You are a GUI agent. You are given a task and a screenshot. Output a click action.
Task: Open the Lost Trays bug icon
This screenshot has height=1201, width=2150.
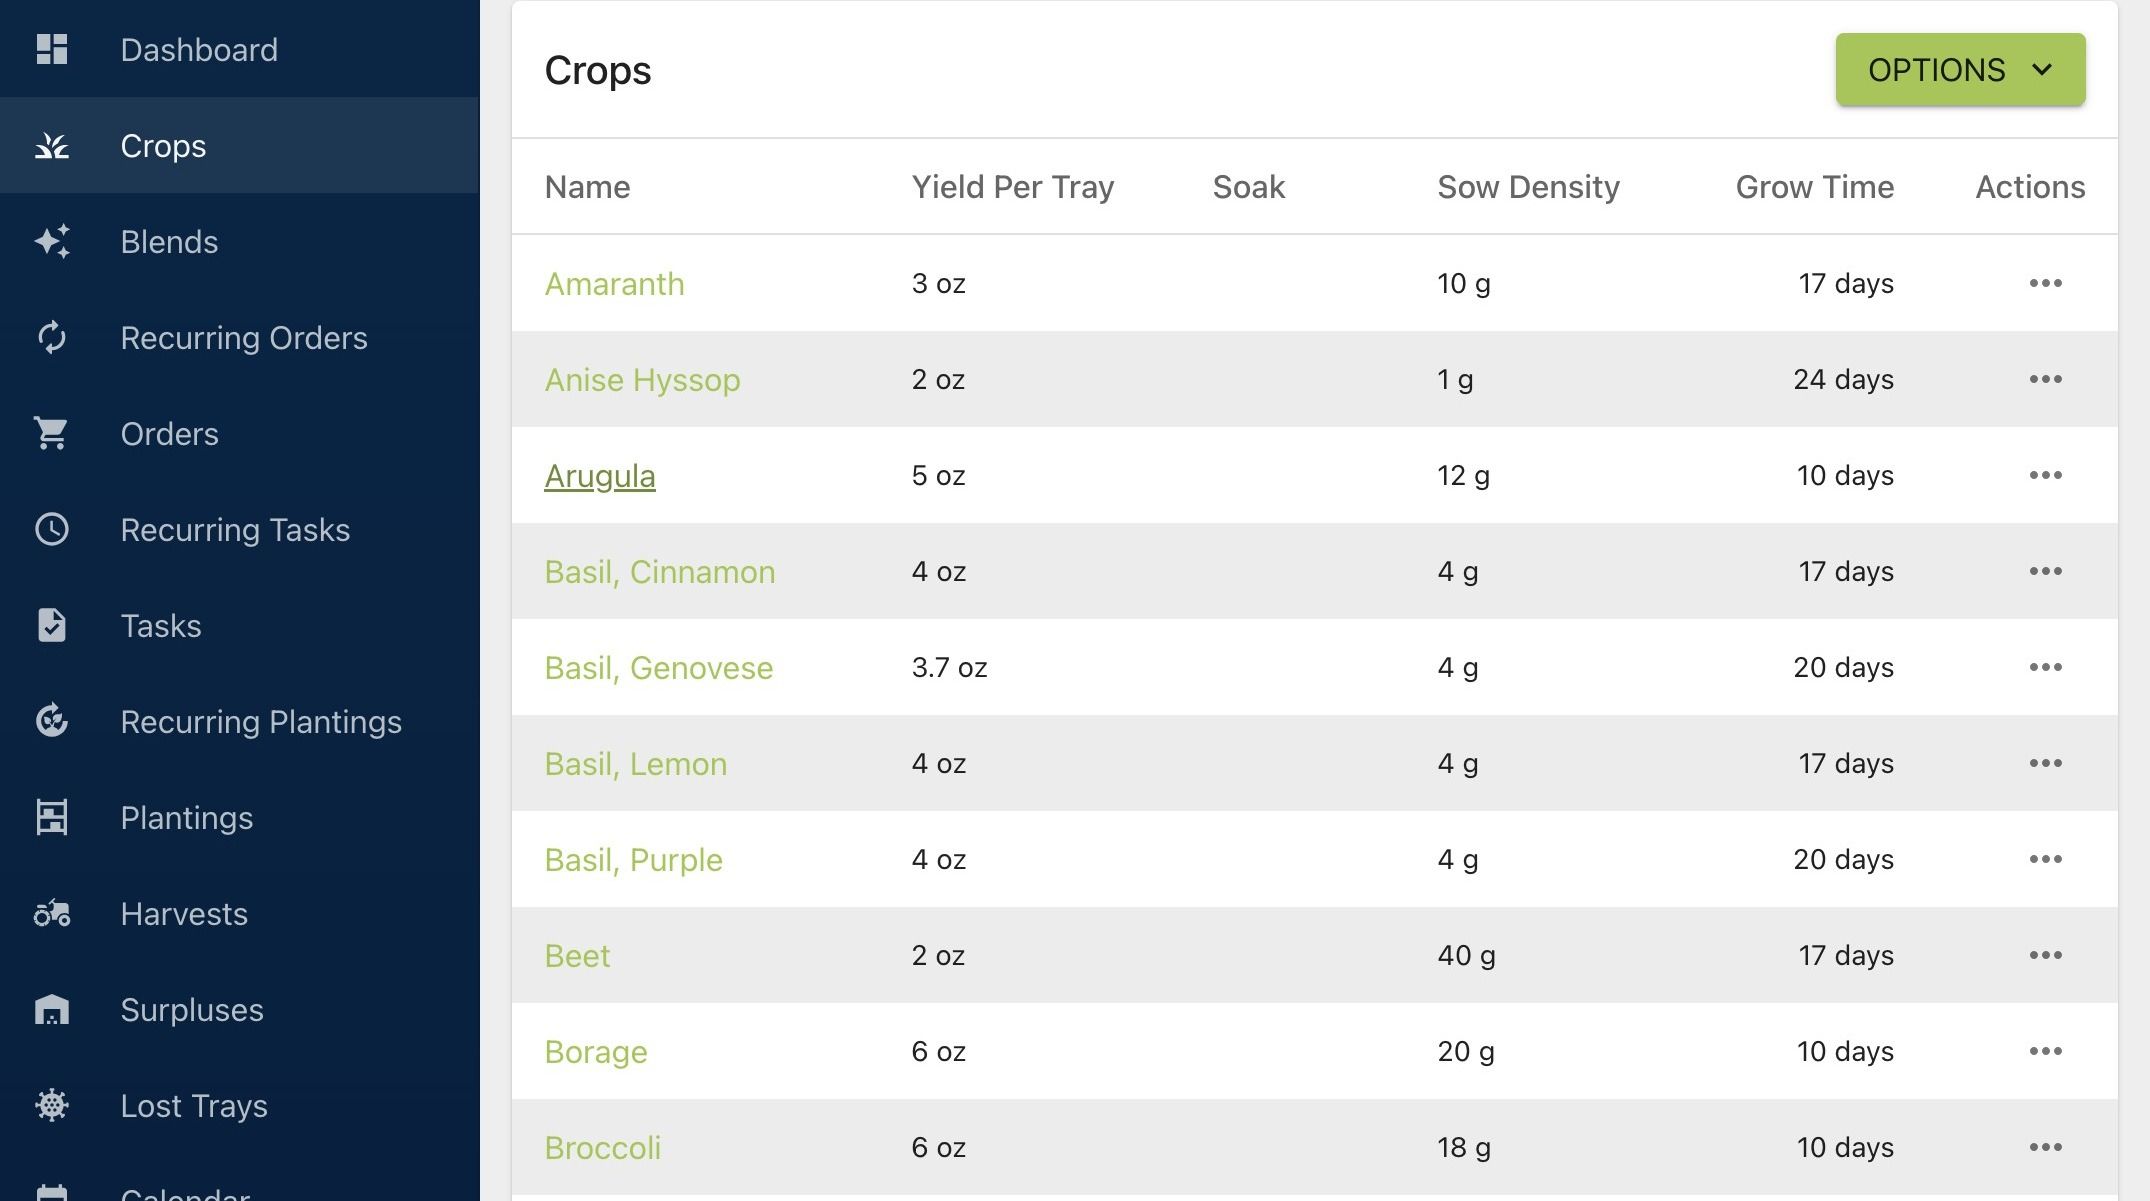click(x=51, y=1105)
